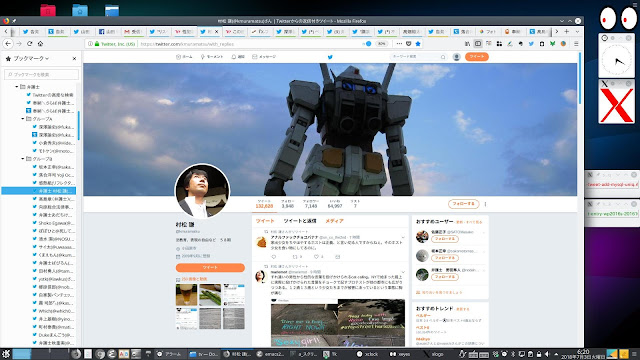Click the following count 3,848 stat
This screenshot has height=360, width=640.
point(288,204)
